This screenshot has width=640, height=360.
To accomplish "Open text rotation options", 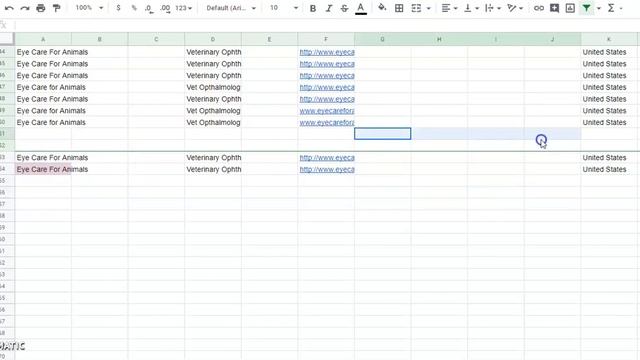I will 515,8.
